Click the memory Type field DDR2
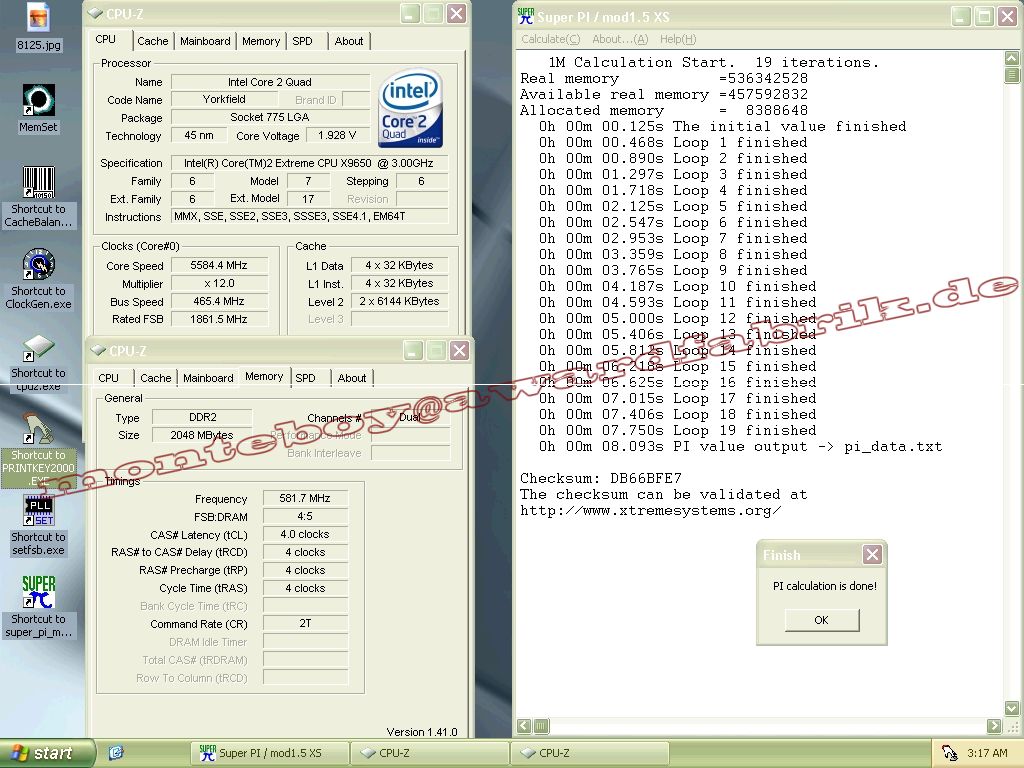The image size is (1024, 768). coord(202,417)
